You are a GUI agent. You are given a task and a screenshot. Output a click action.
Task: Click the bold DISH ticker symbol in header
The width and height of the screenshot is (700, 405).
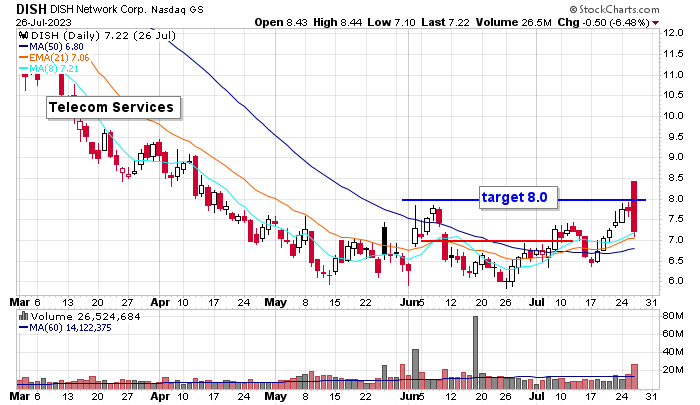31,9
